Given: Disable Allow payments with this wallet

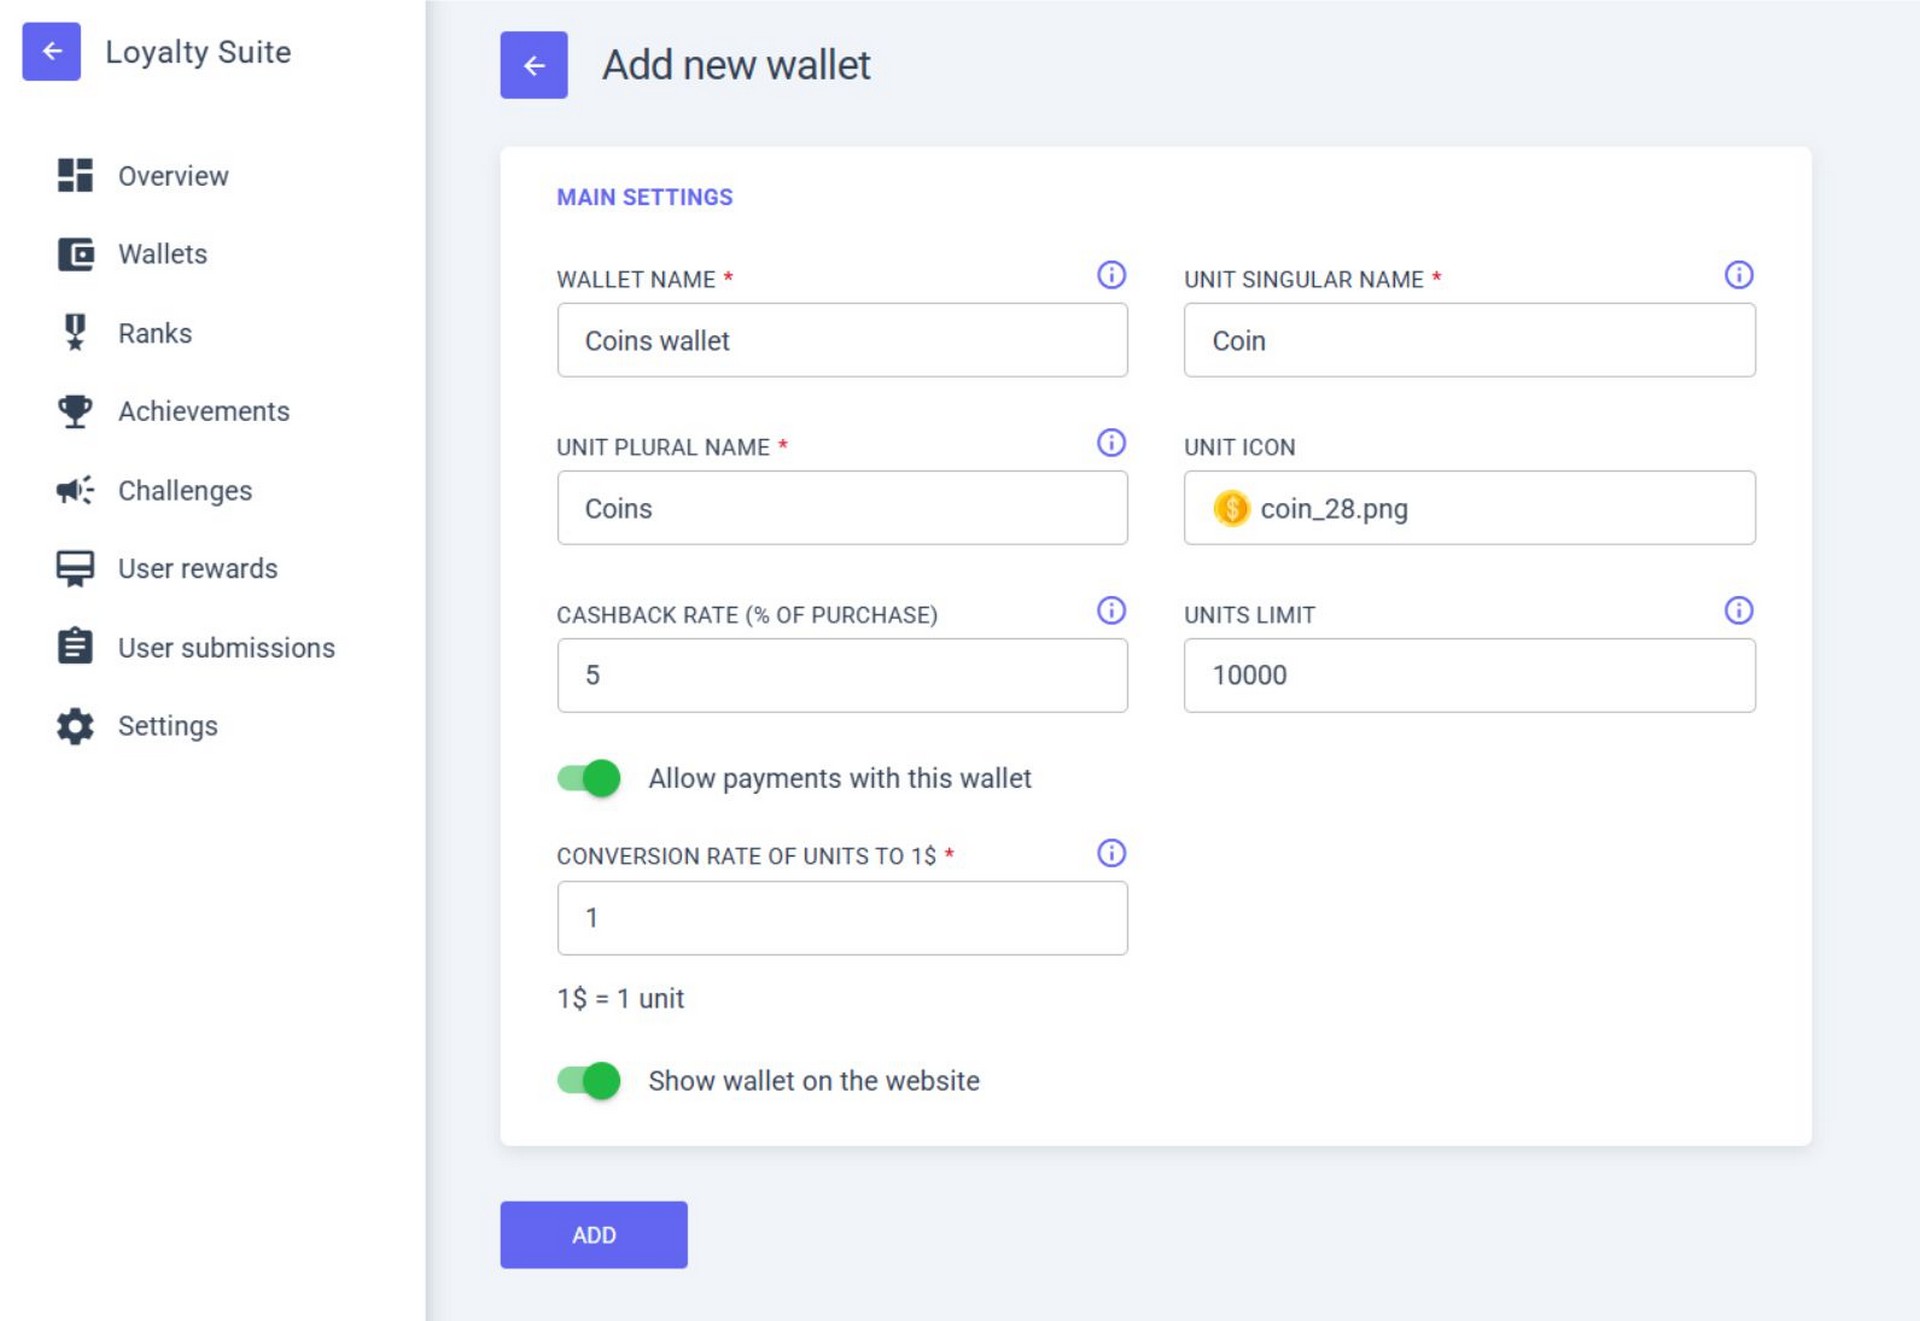Looking at the screenshot, I should 589,778.
